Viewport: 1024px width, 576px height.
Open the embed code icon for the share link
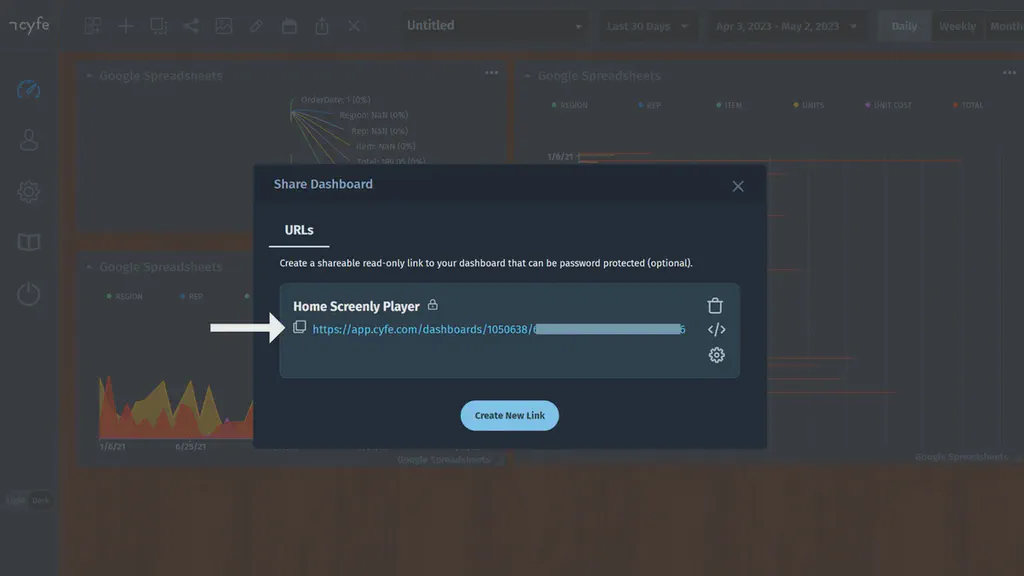tap(716, 329)
